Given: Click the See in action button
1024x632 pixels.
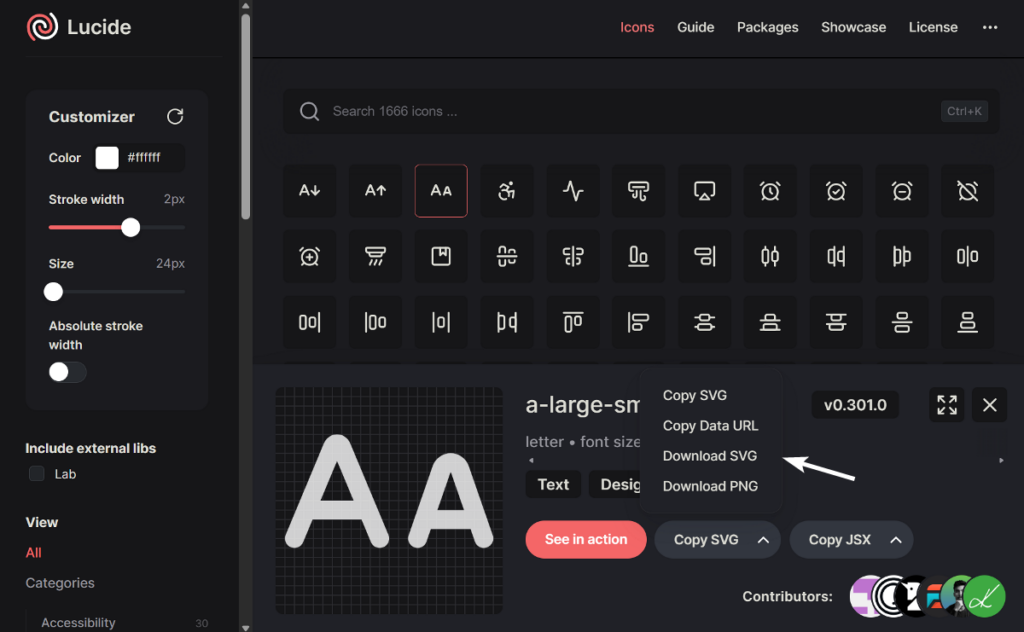Looking at the screenshot, I should [585, 539].
